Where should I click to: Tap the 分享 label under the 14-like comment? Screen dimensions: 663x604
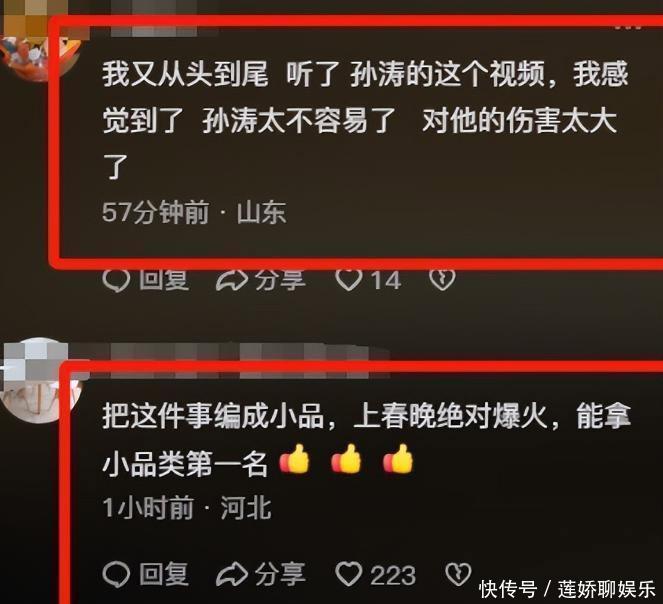pyautogui.click(x=280, y=280)
